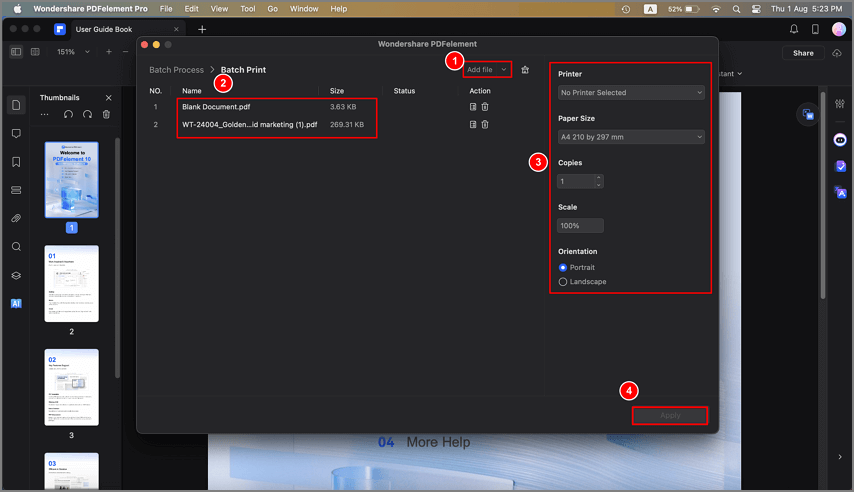Viewport: 854px width, 492px height.
Task: Expand the right panel chevron
Action: [x=840, y=457]
